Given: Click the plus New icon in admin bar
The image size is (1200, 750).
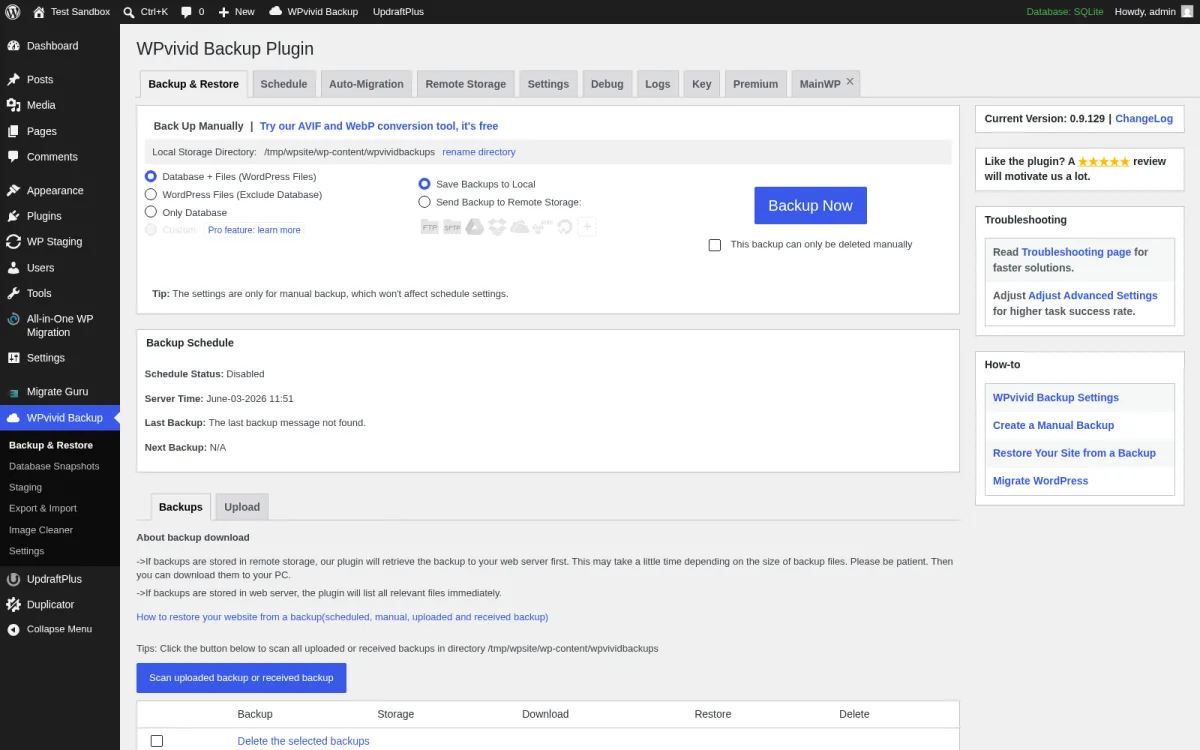Looking at the screenshot, I should 224,12.
